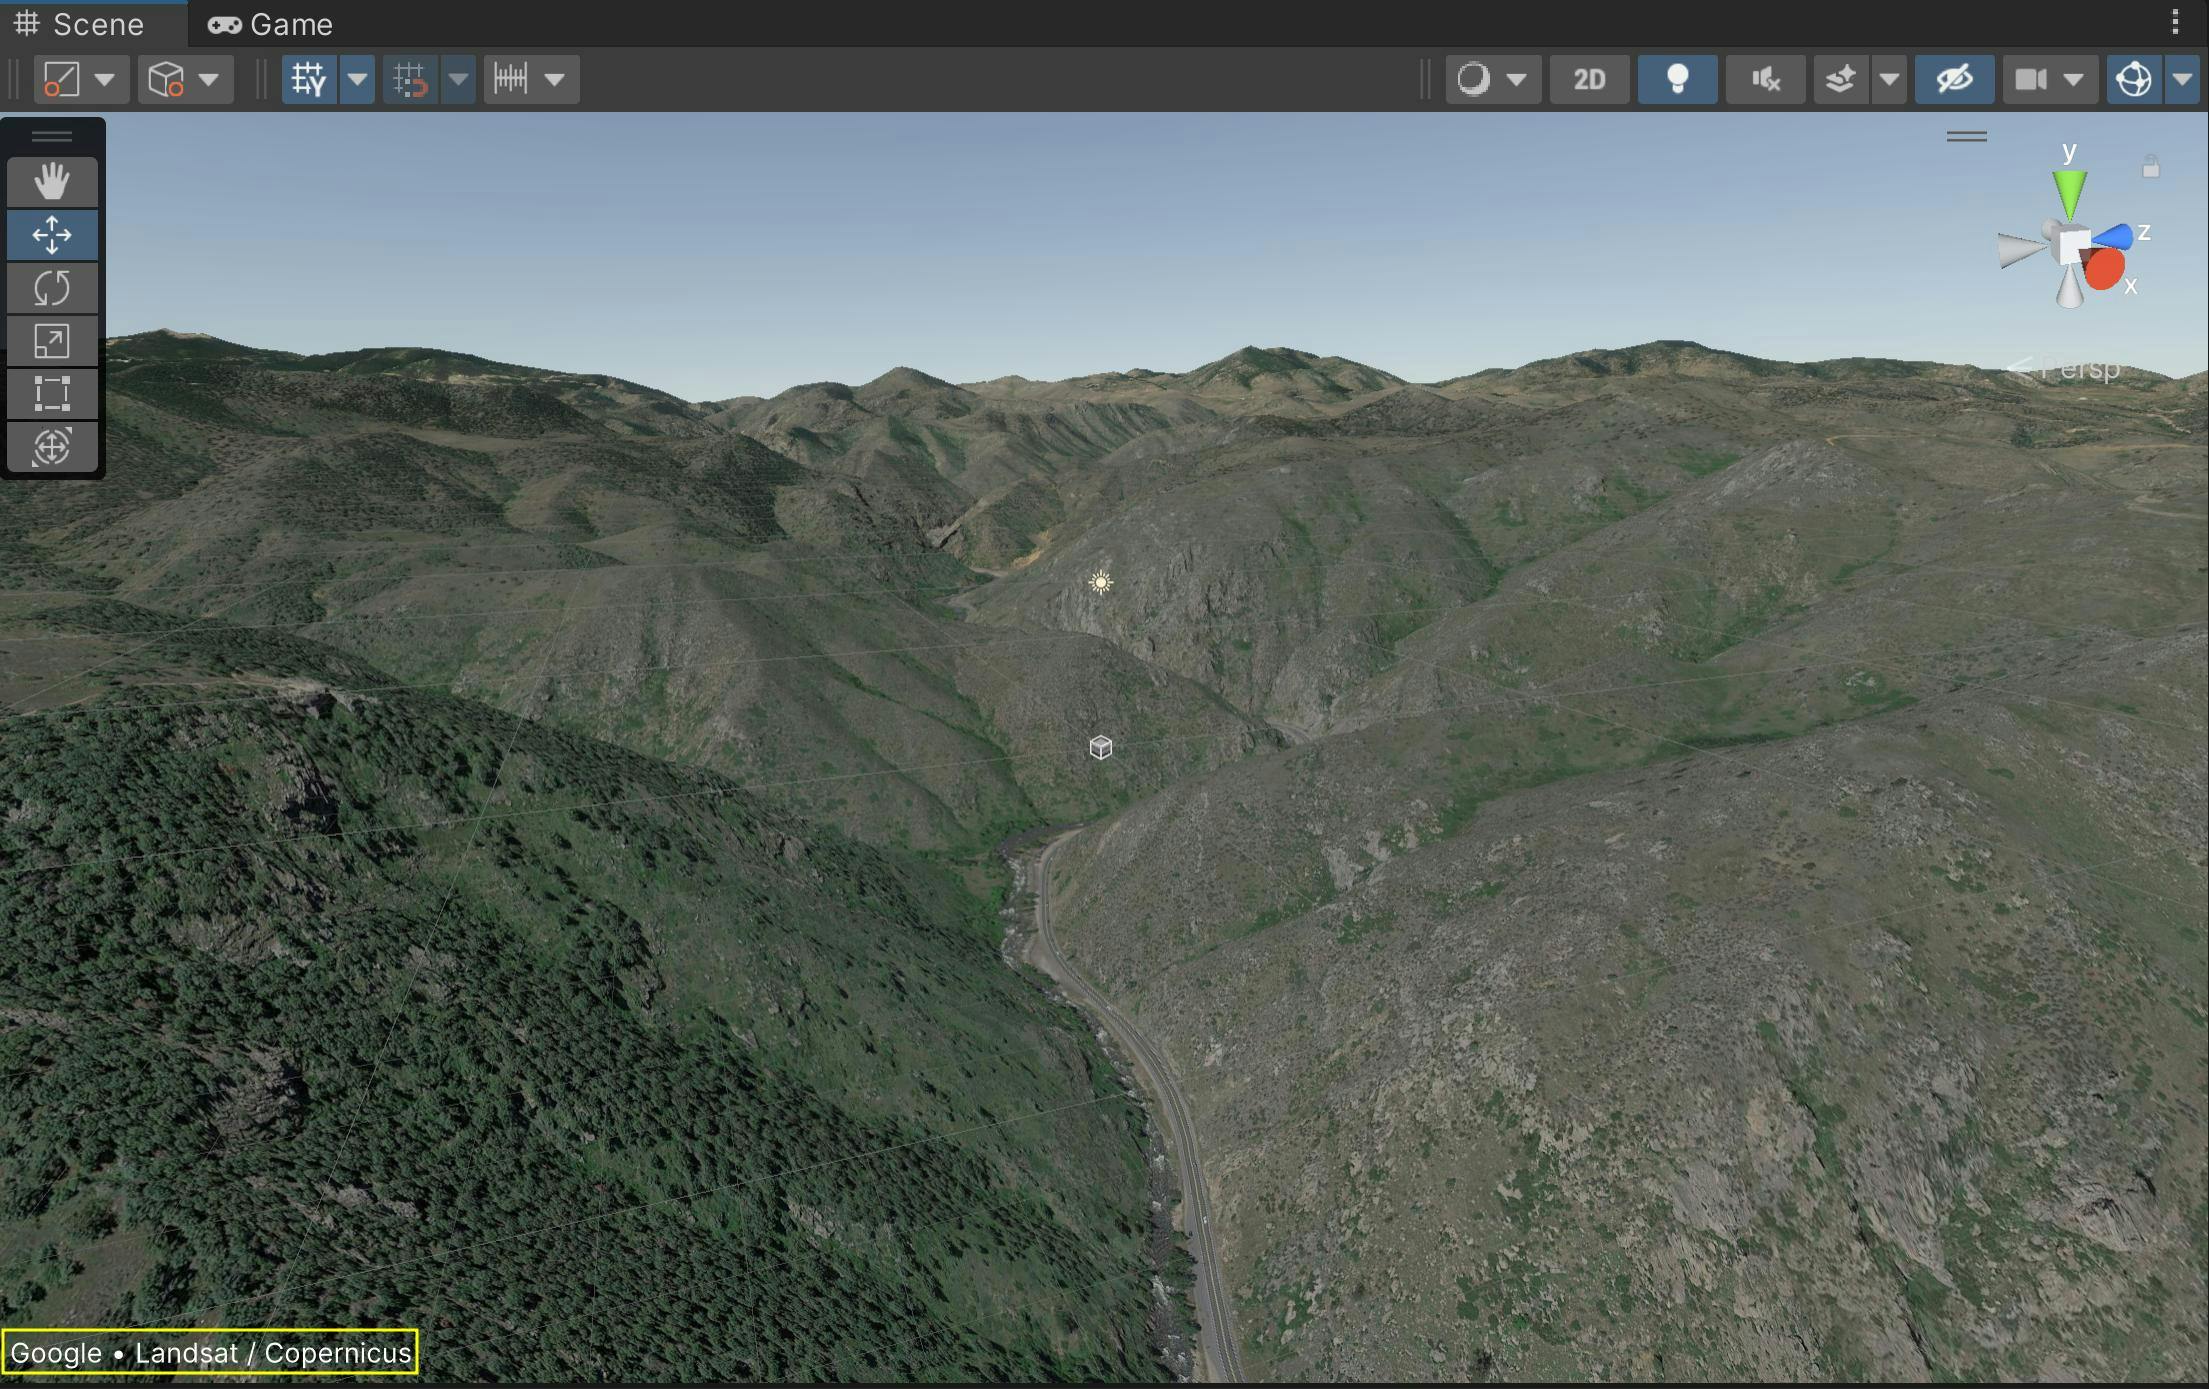Expand the scene effects dropdown arrow

[1890, 79]
